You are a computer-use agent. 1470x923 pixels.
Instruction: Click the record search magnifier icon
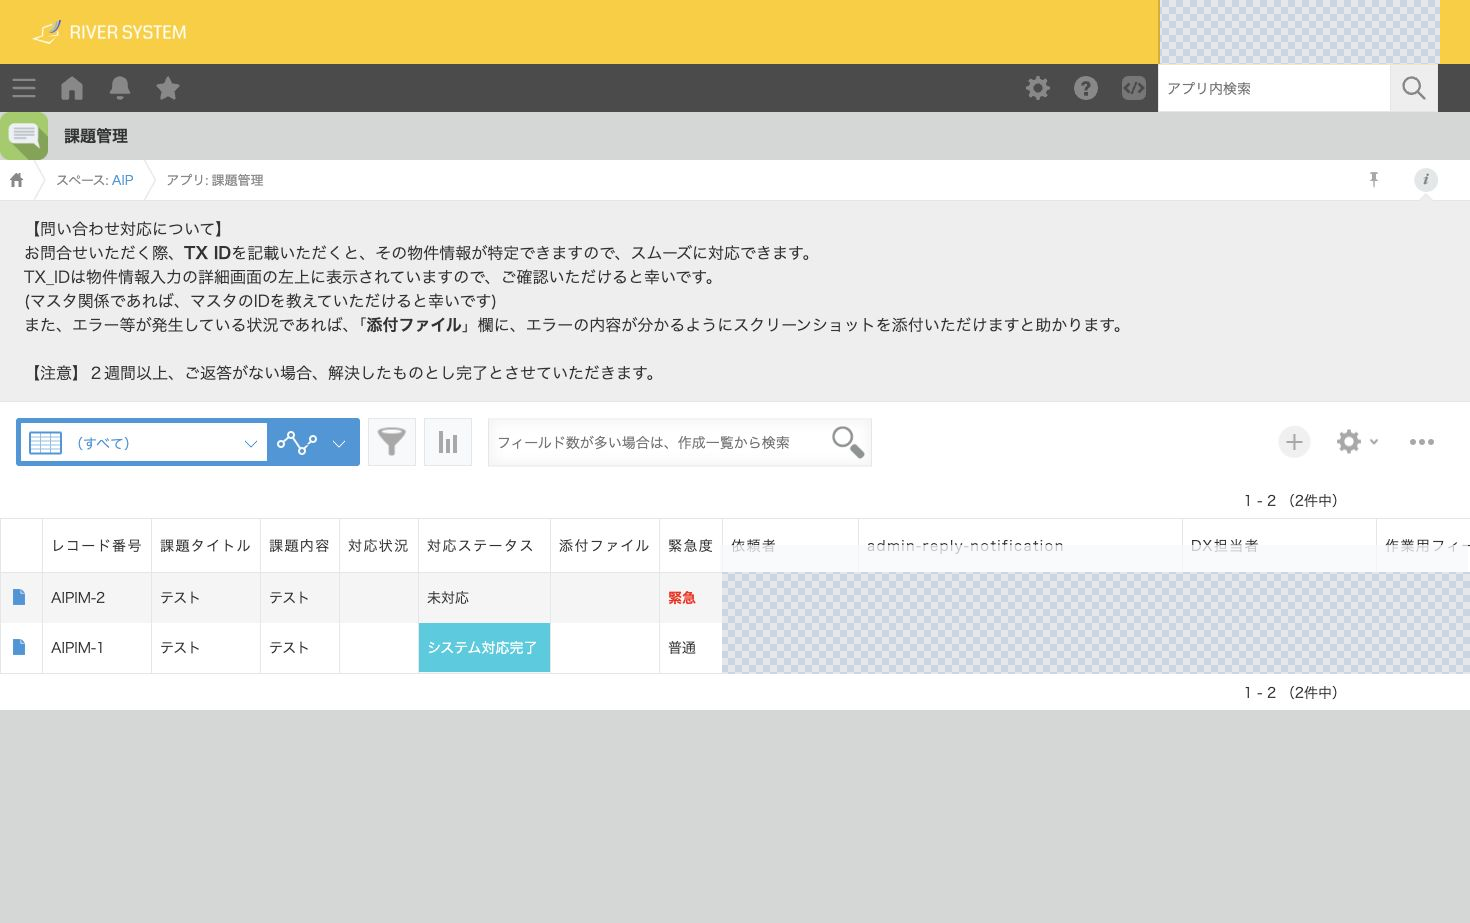[848, 442]
